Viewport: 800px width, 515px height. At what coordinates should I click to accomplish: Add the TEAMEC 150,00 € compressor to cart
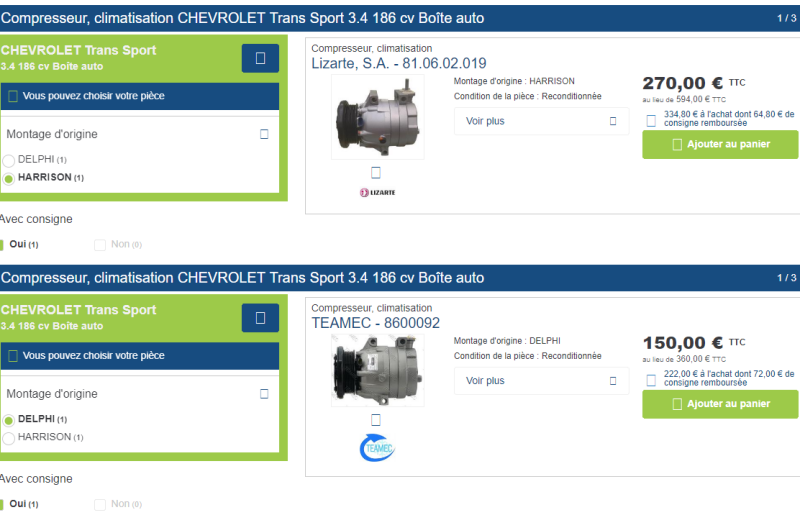point(720,404)
